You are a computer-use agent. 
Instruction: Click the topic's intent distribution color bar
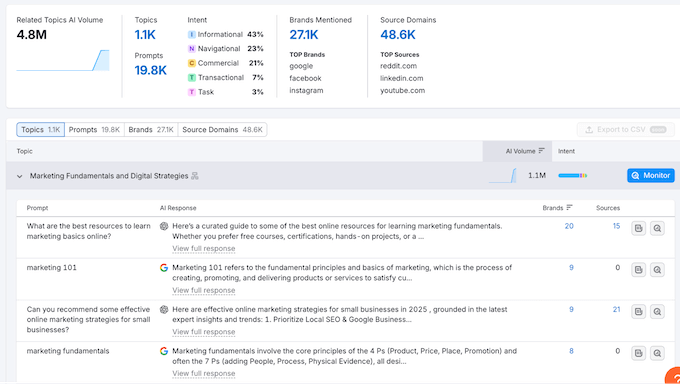[572, 176]
